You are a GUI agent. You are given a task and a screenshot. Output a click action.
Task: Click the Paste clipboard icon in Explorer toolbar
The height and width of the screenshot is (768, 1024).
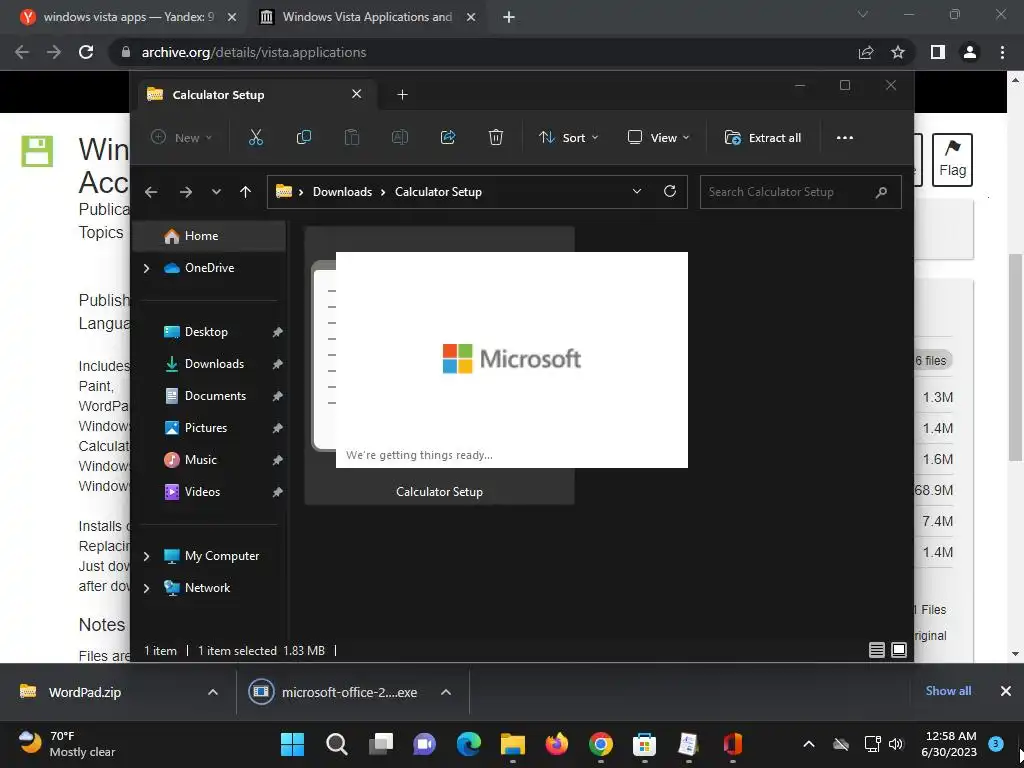coord(351,137)
